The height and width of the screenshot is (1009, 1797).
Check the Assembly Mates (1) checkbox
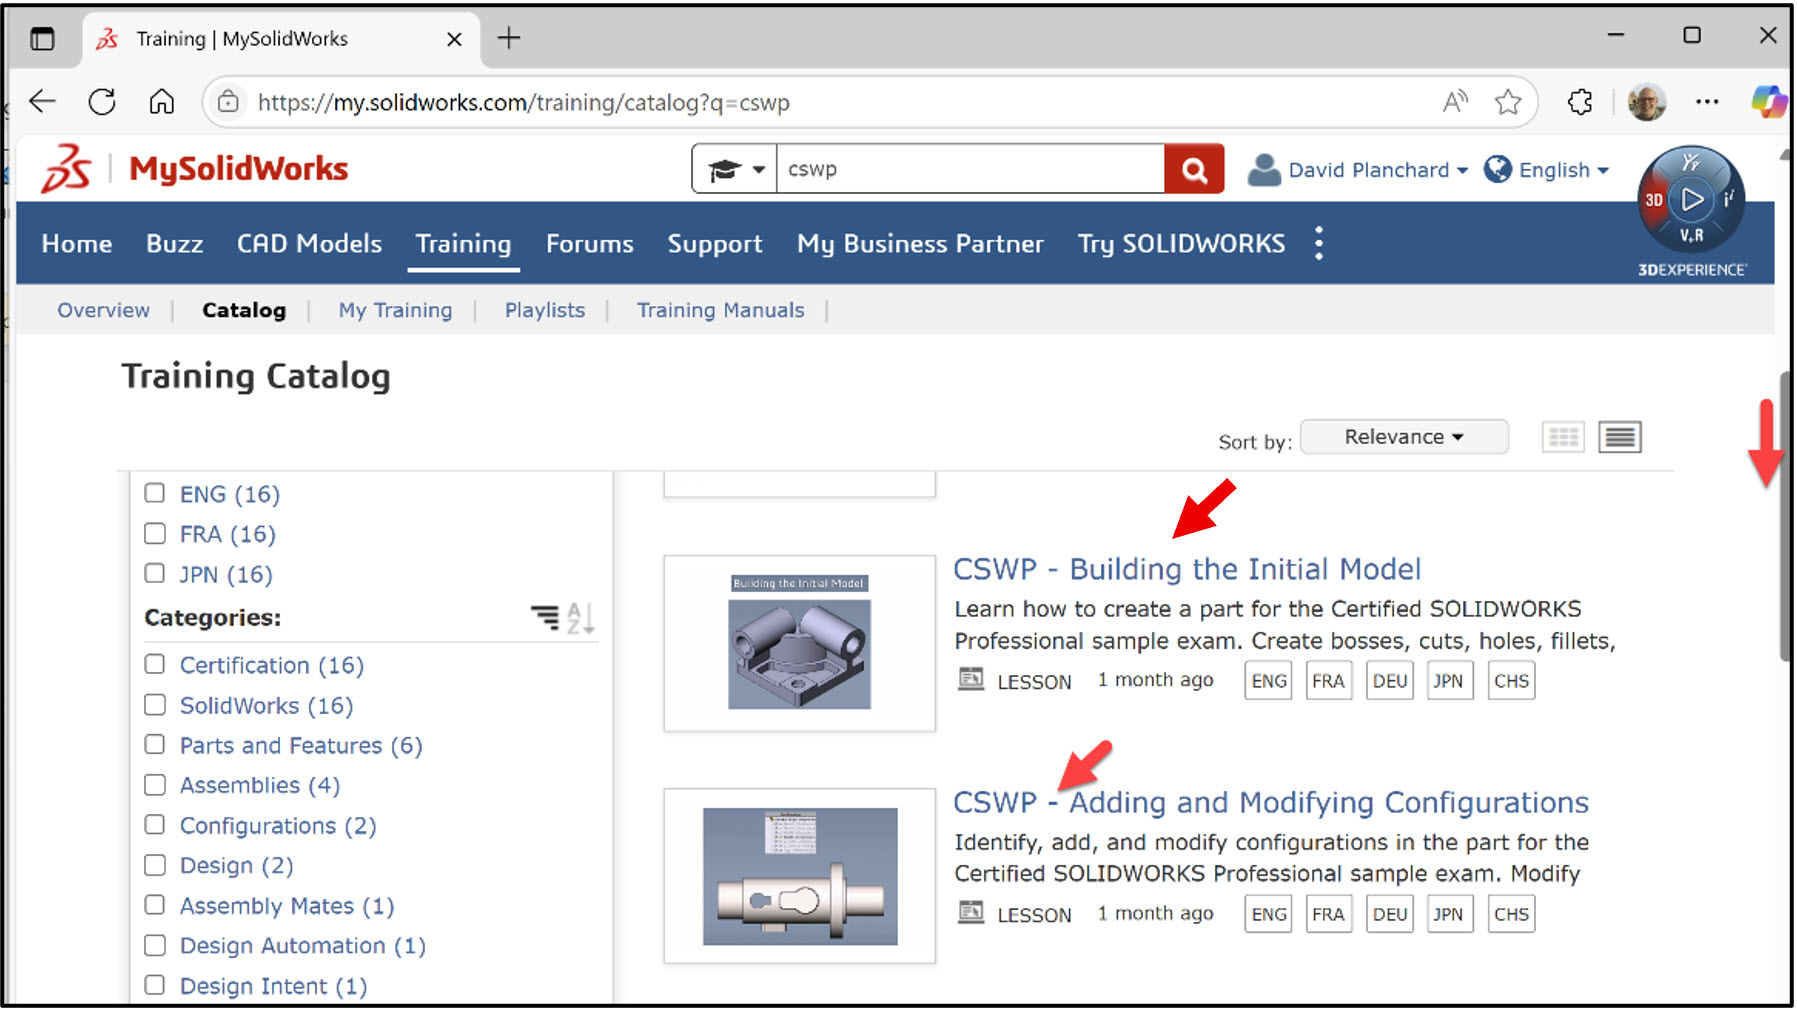click(155, 905)
